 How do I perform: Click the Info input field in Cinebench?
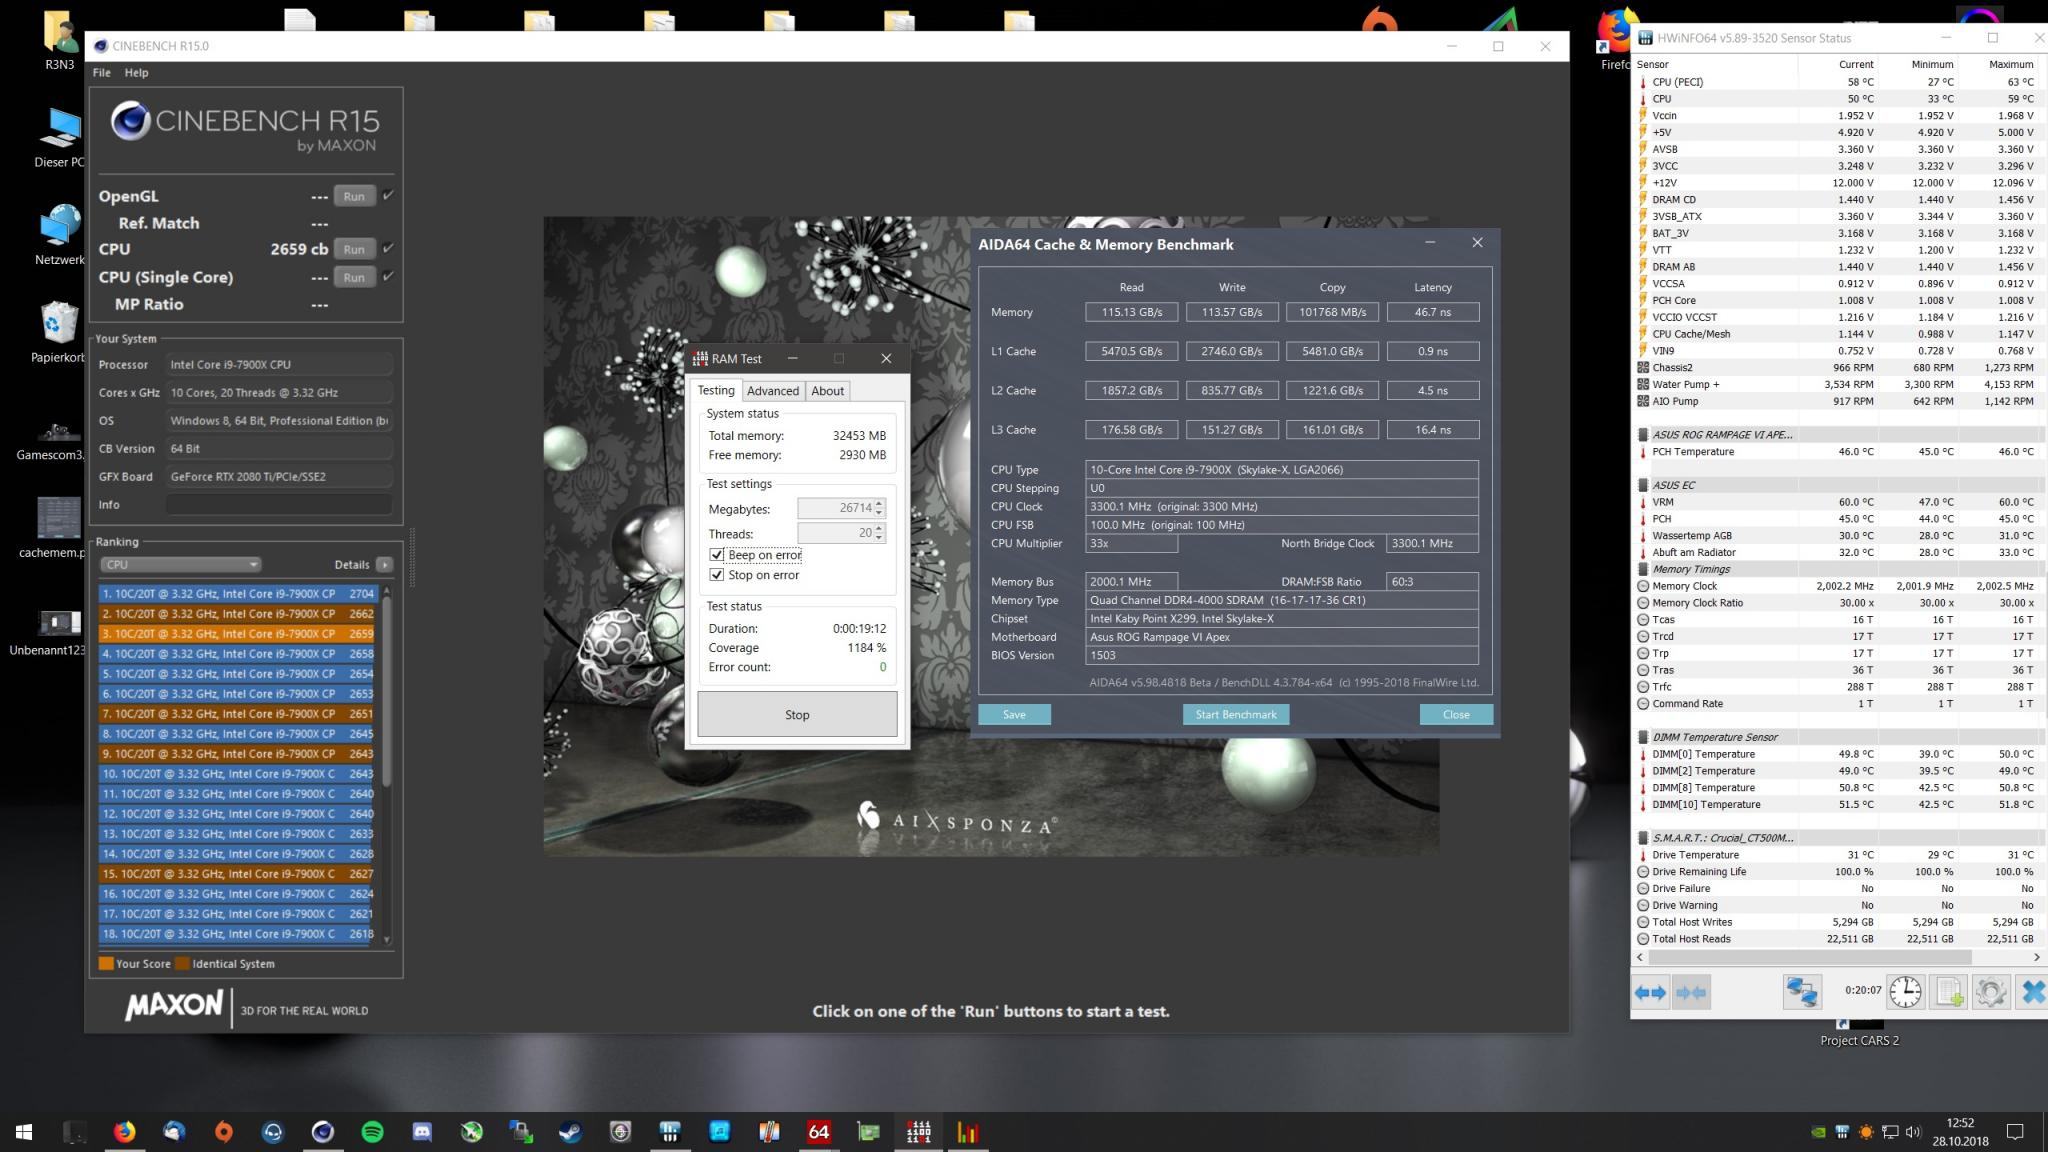[280, 505]
